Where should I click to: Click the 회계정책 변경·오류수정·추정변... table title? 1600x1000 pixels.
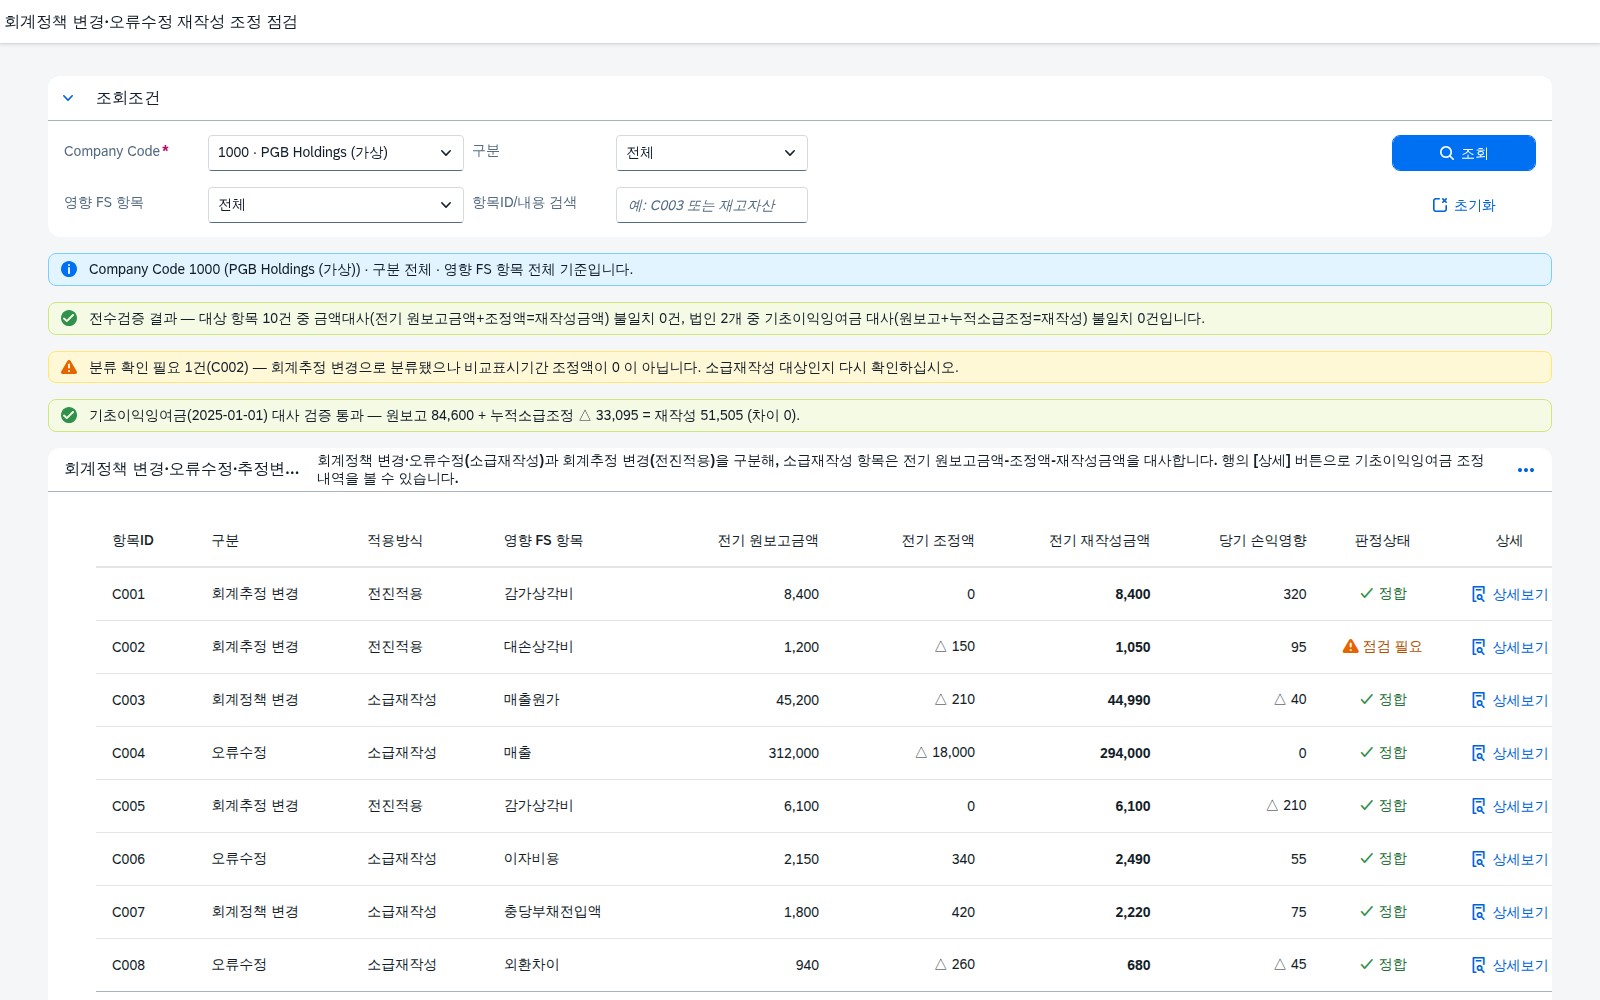[182, 469]
